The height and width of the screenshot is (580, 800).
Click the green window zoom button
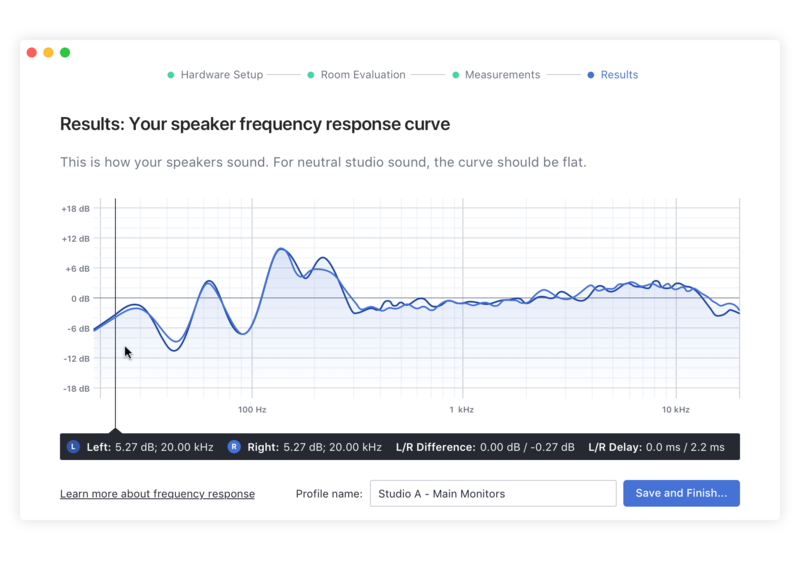(x=65, y=52)
